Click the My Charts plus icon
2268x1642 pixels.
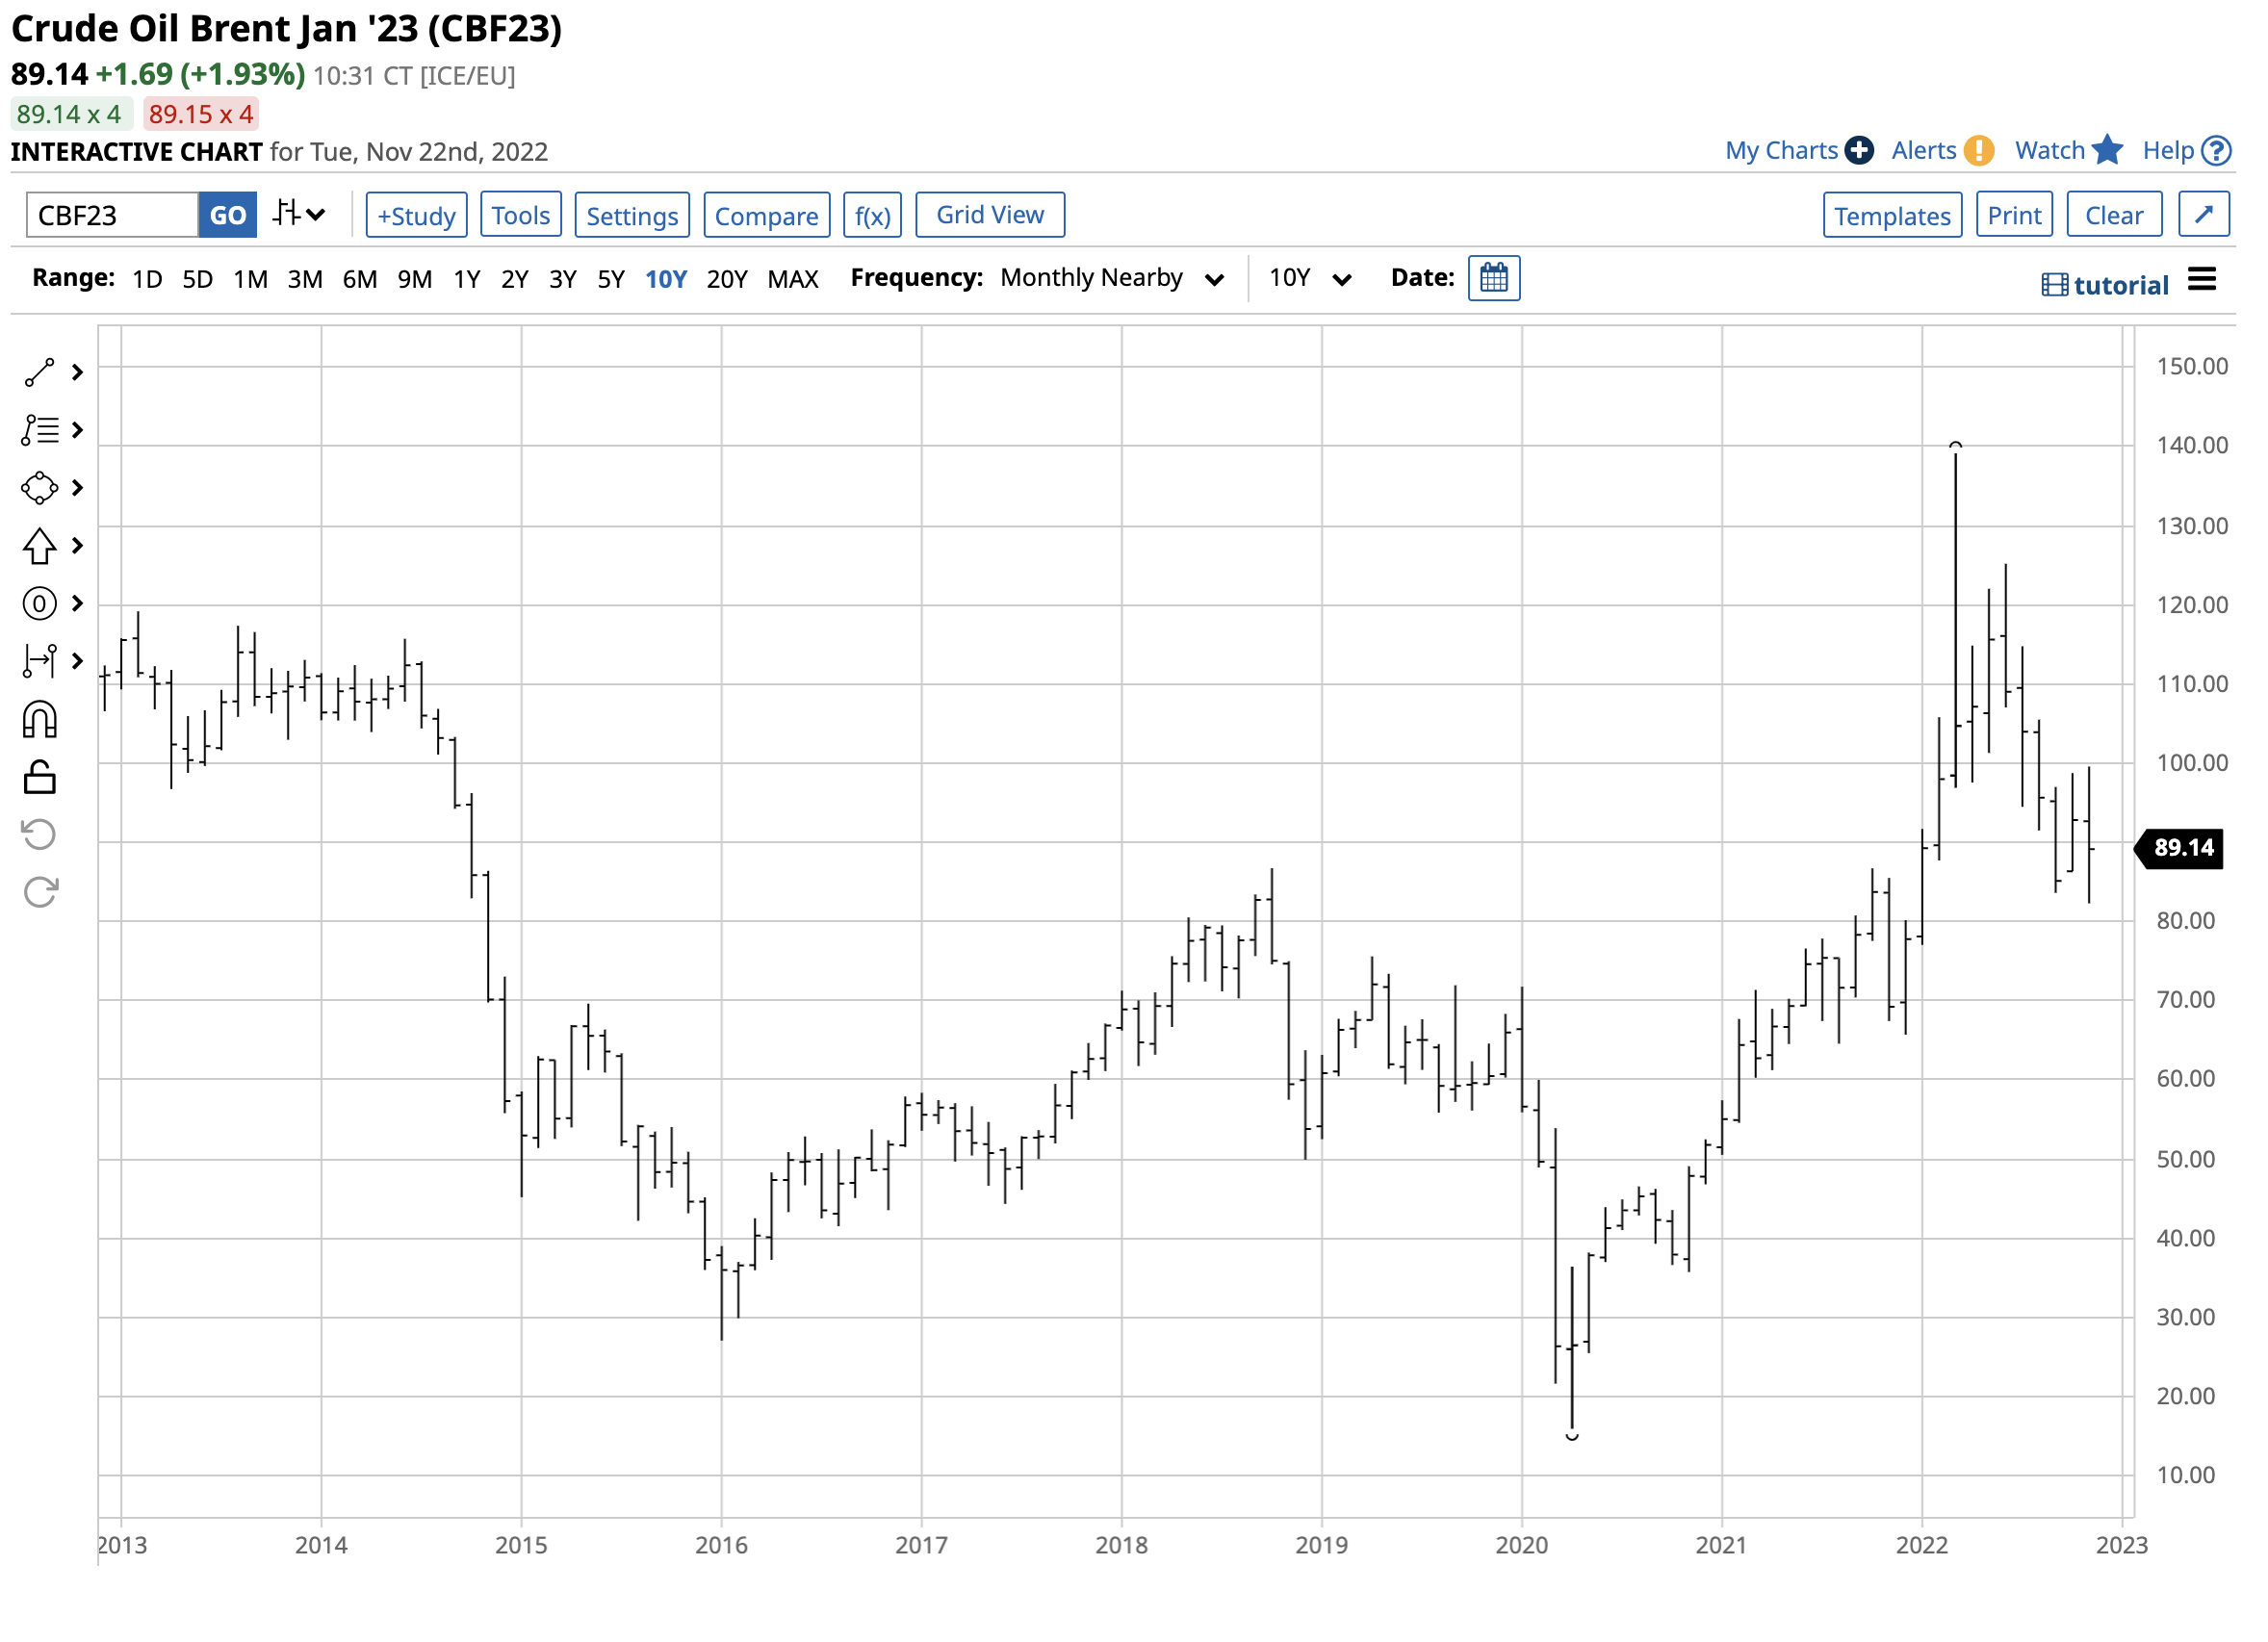[x=1860, y=151]
